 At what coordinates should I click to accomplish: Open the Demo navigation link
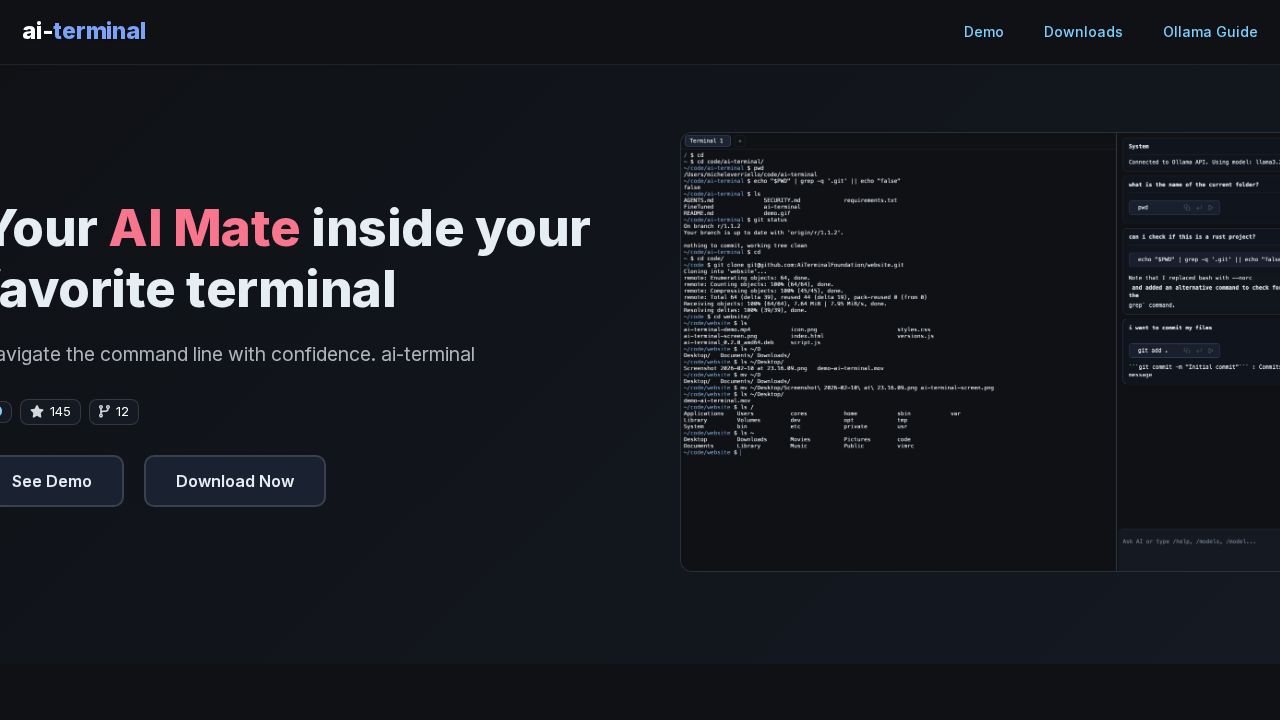pos(984,32)
